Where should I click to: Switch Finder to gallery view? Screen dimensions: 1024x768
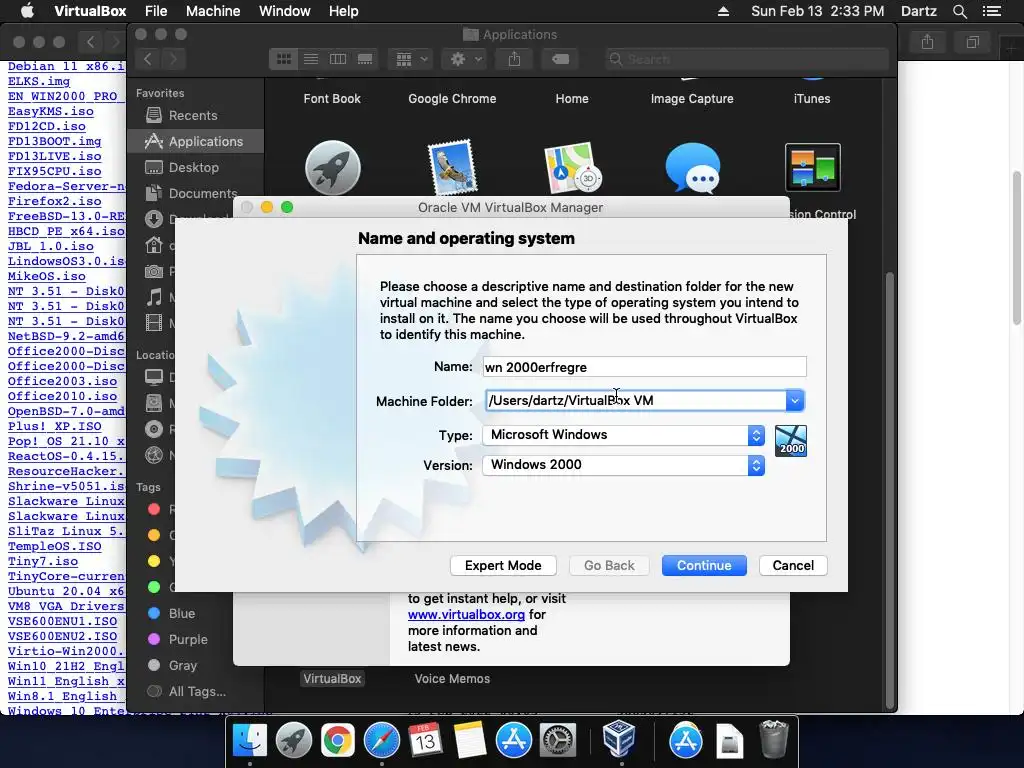(365, 59)
